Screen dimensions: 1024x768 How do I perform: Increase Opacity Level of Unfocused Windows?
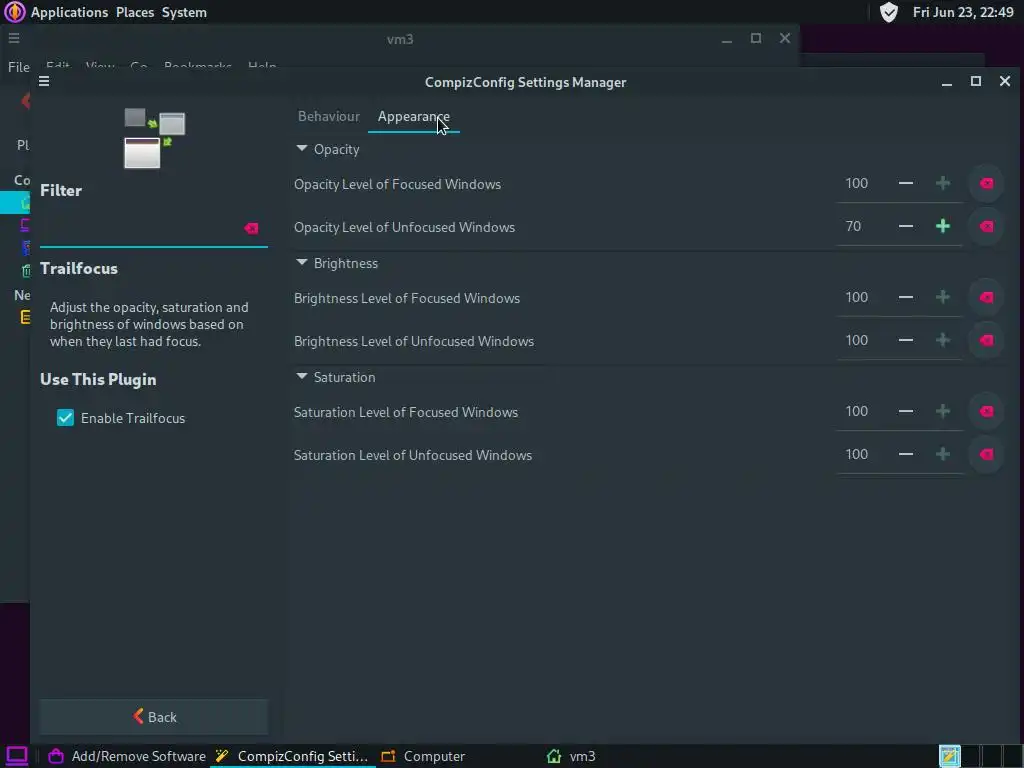coord(942,227)
